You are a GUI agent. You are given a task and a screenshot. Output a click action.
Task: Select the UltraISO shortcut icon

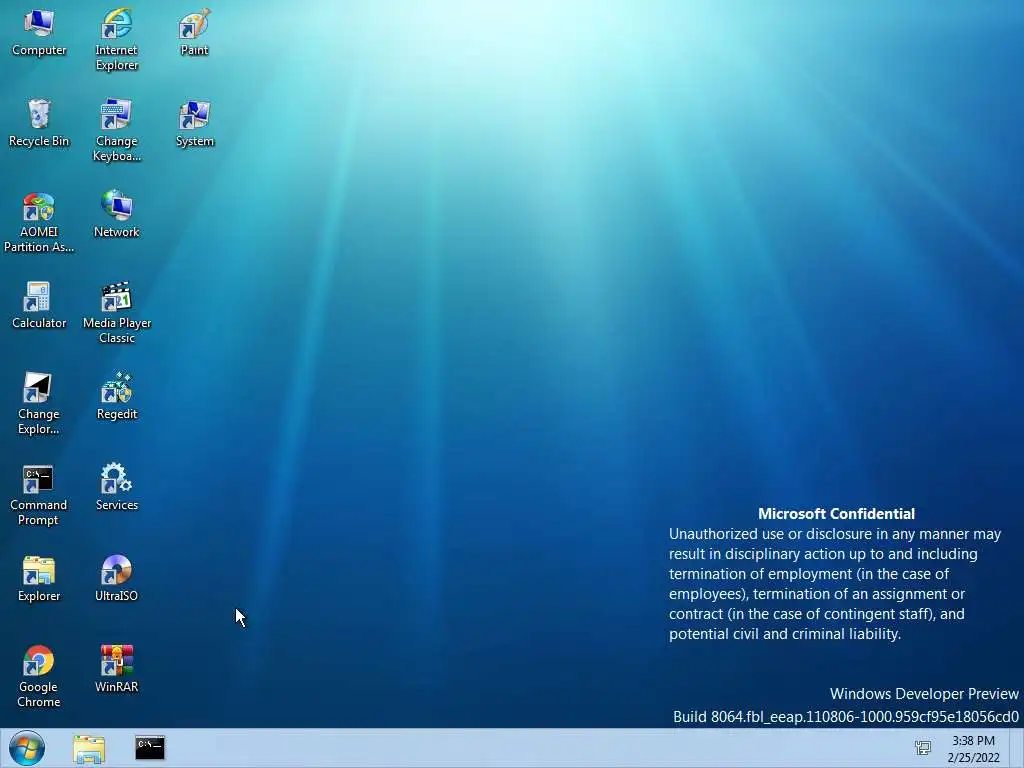click(x=116, y=579)
